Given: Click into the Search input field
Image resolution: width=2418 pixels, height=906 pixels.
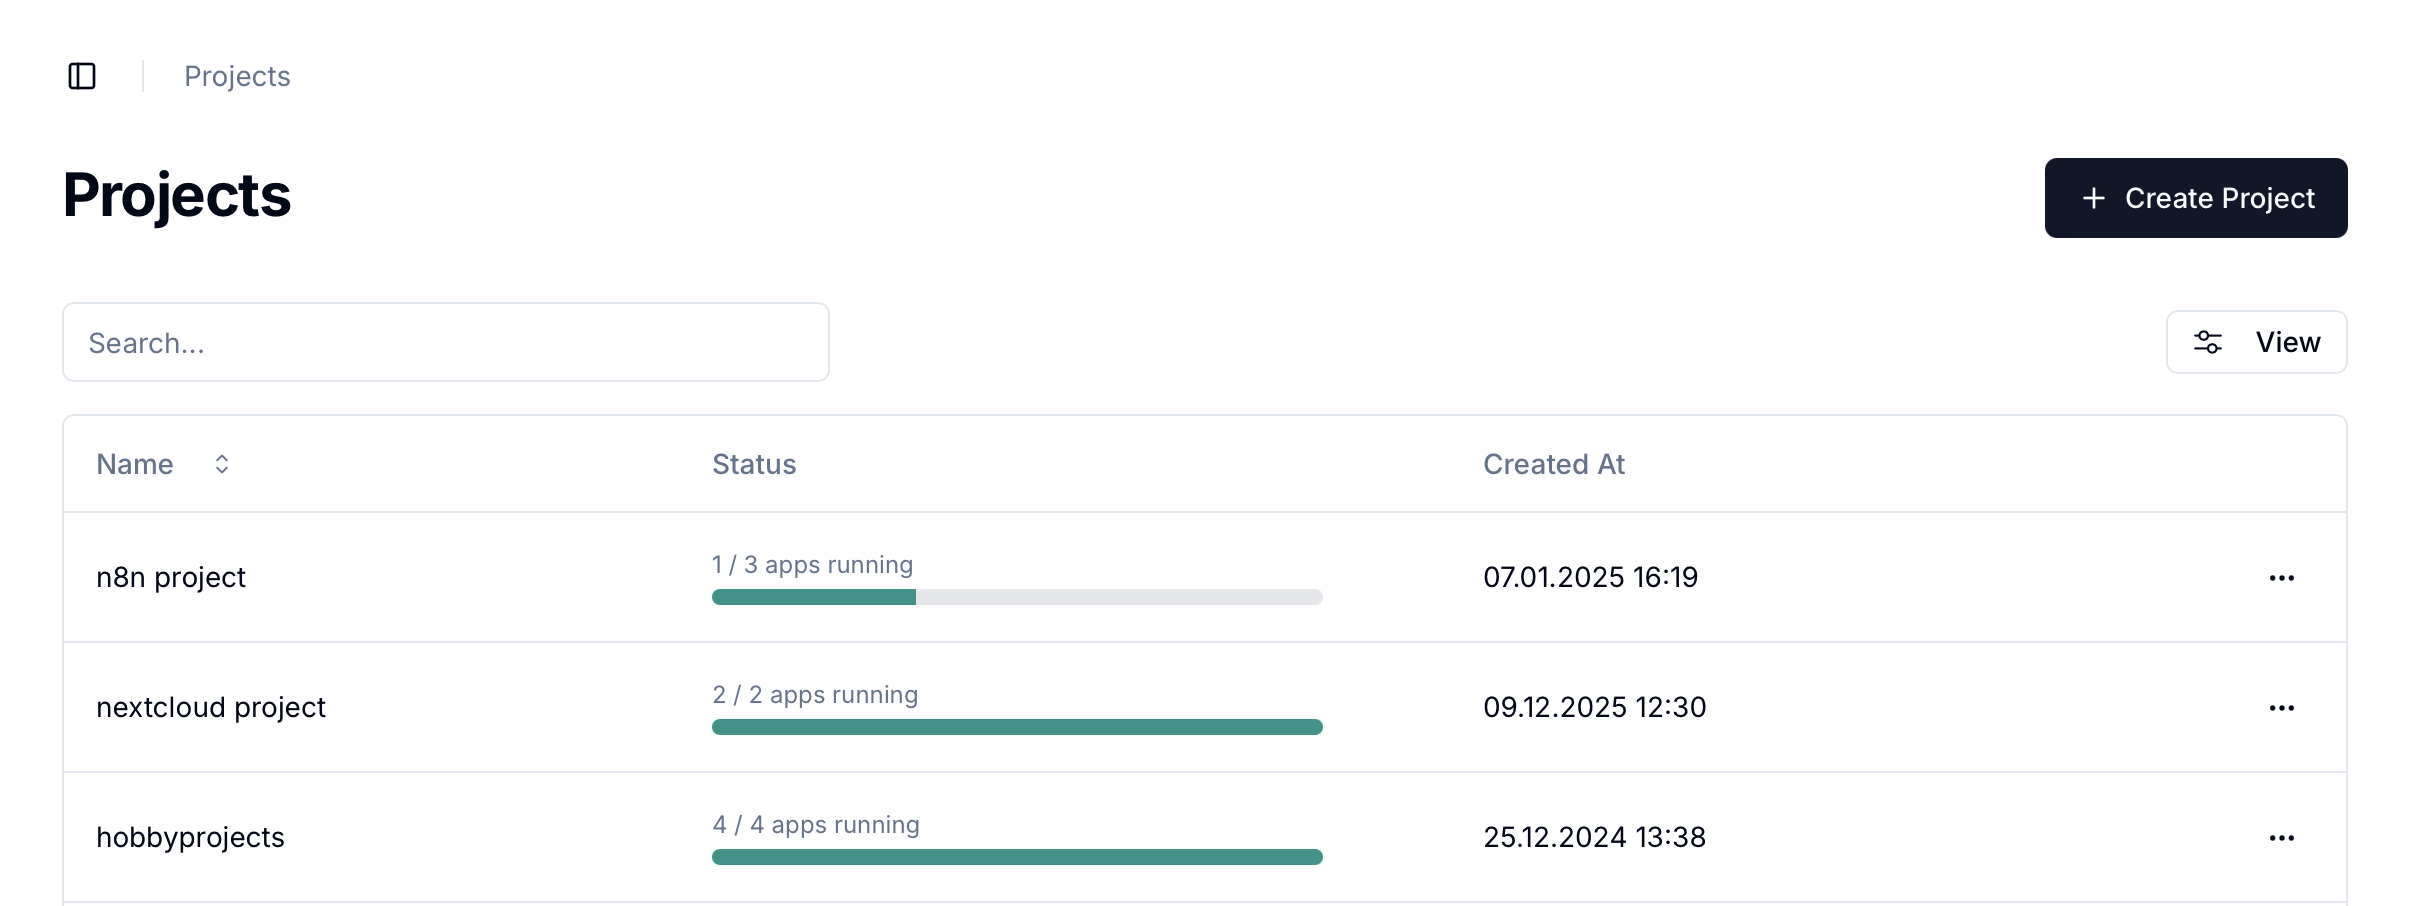Looking at the screenshot, I should coord(445,341).
